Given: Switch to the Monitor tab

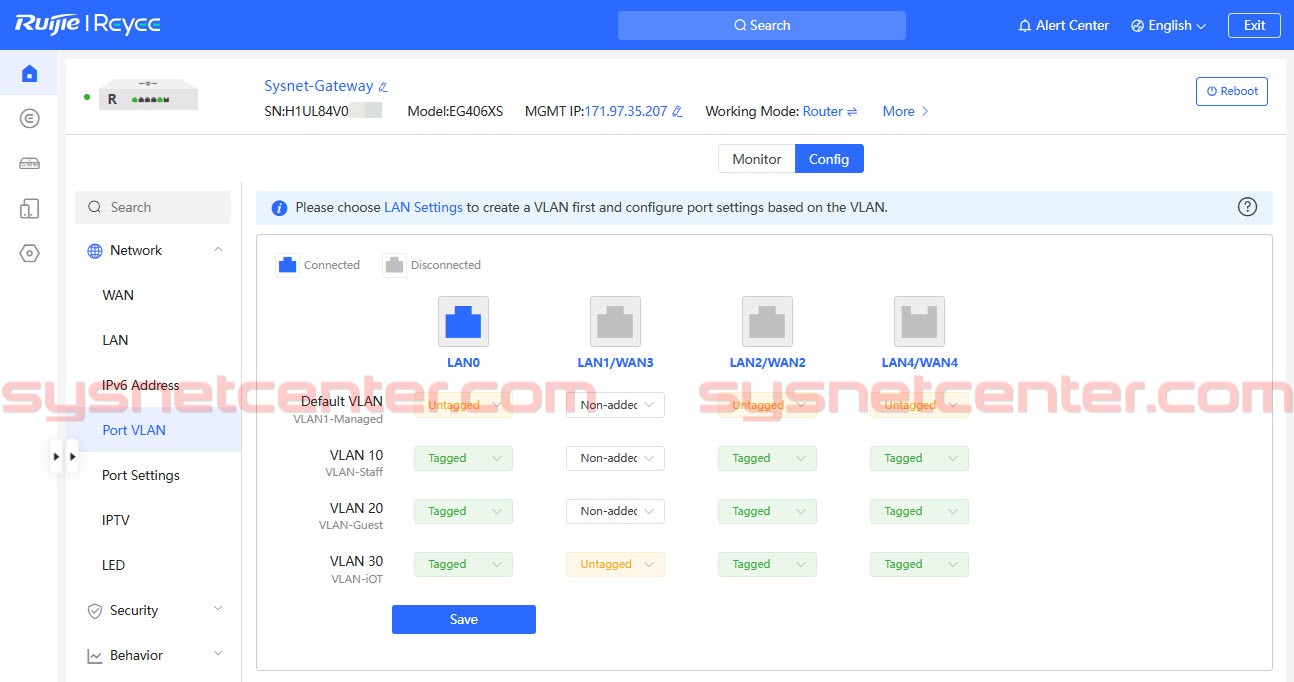Looking at the screenshot, I should [755, 158].
